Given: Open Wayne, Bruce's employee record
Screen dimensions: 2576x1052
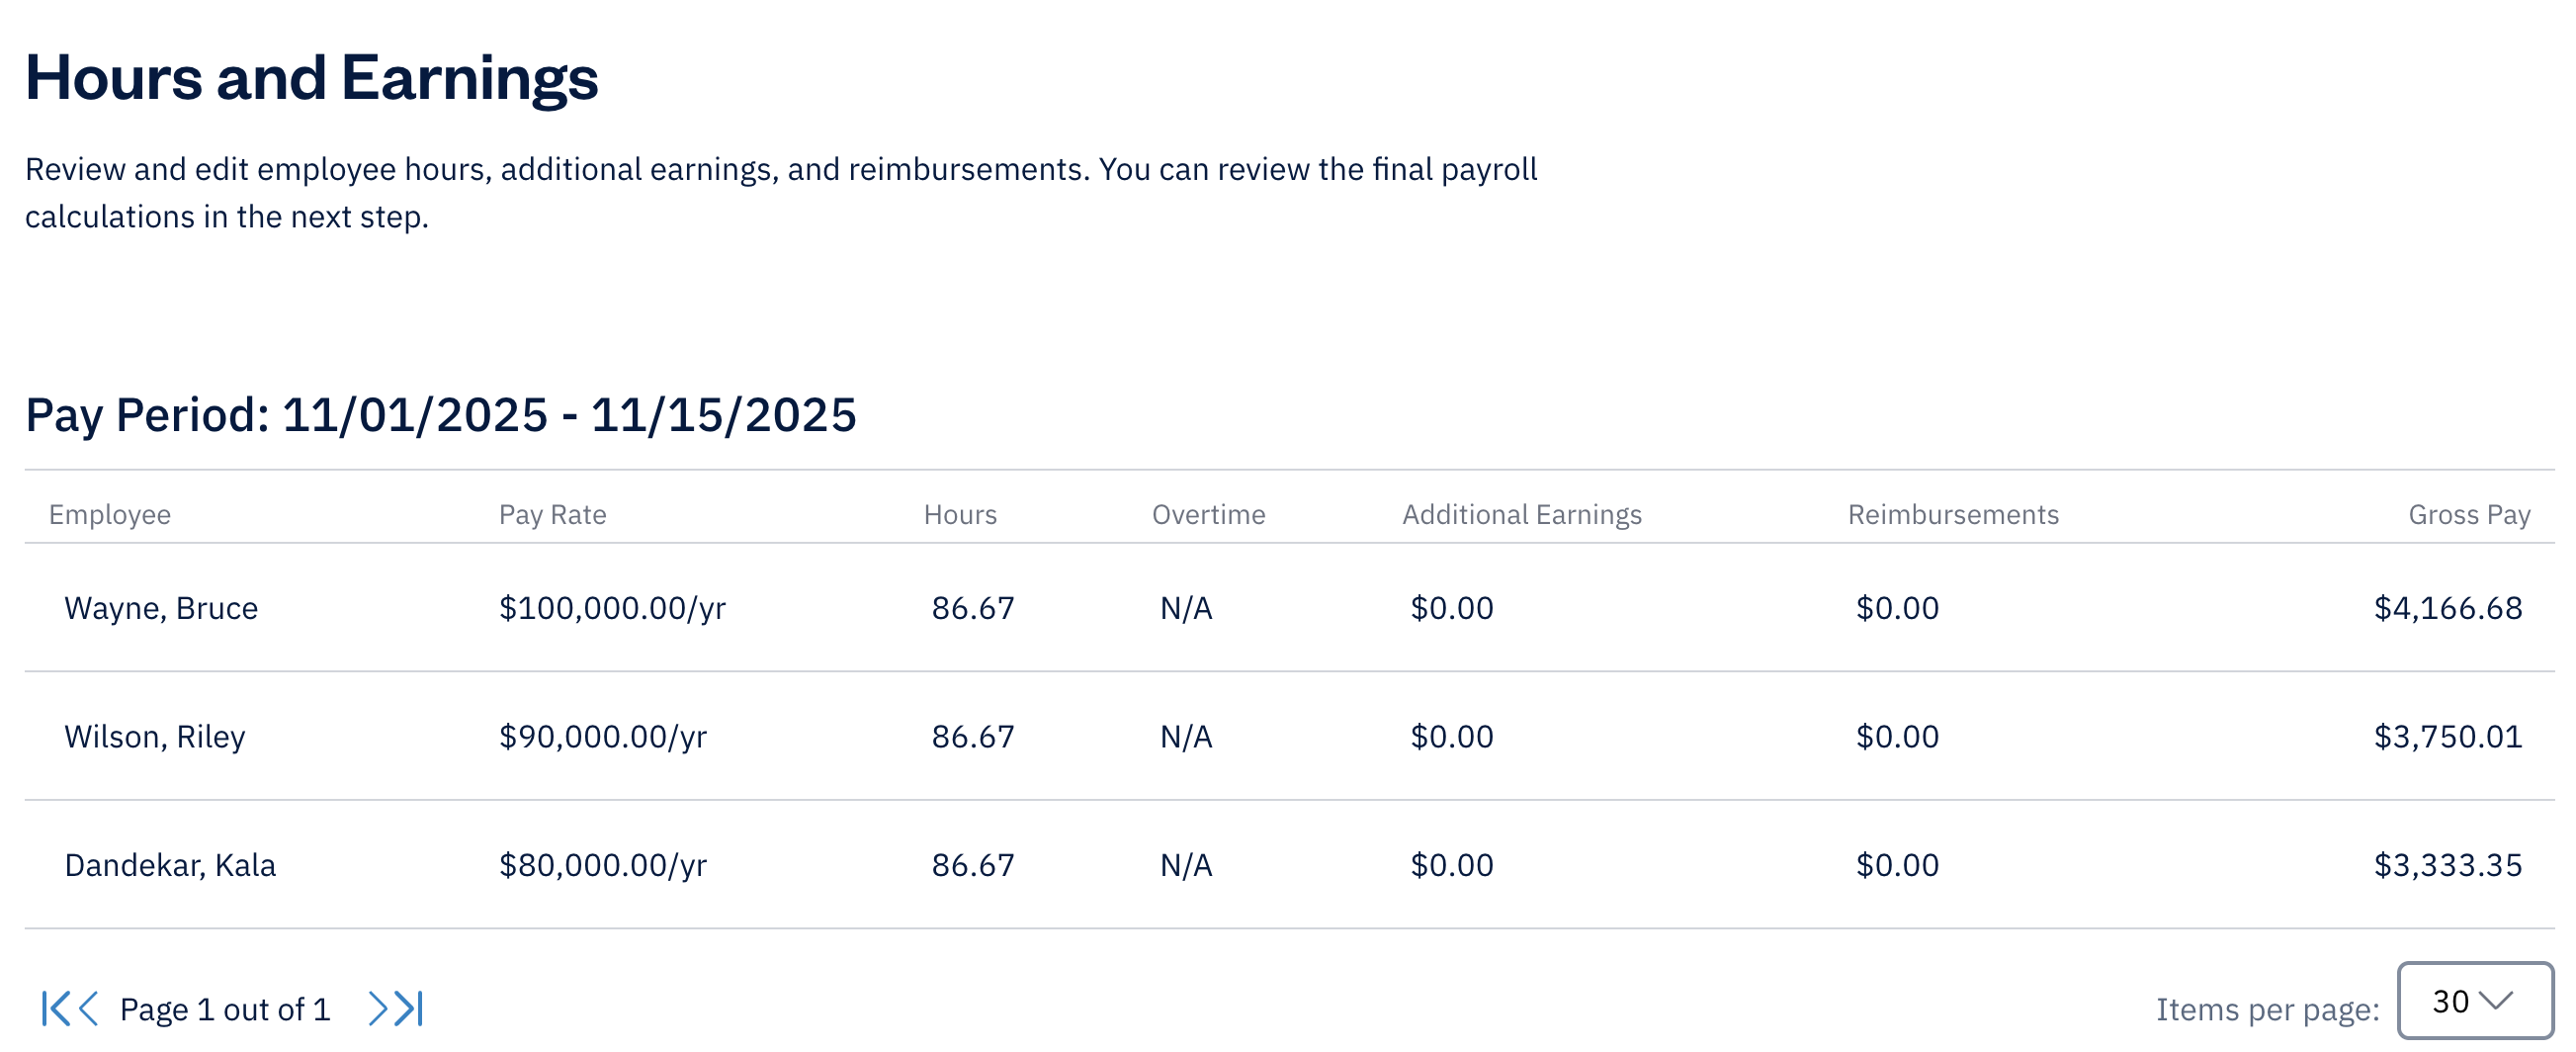Looking at the screenshot, I should [x=160, y=608].
